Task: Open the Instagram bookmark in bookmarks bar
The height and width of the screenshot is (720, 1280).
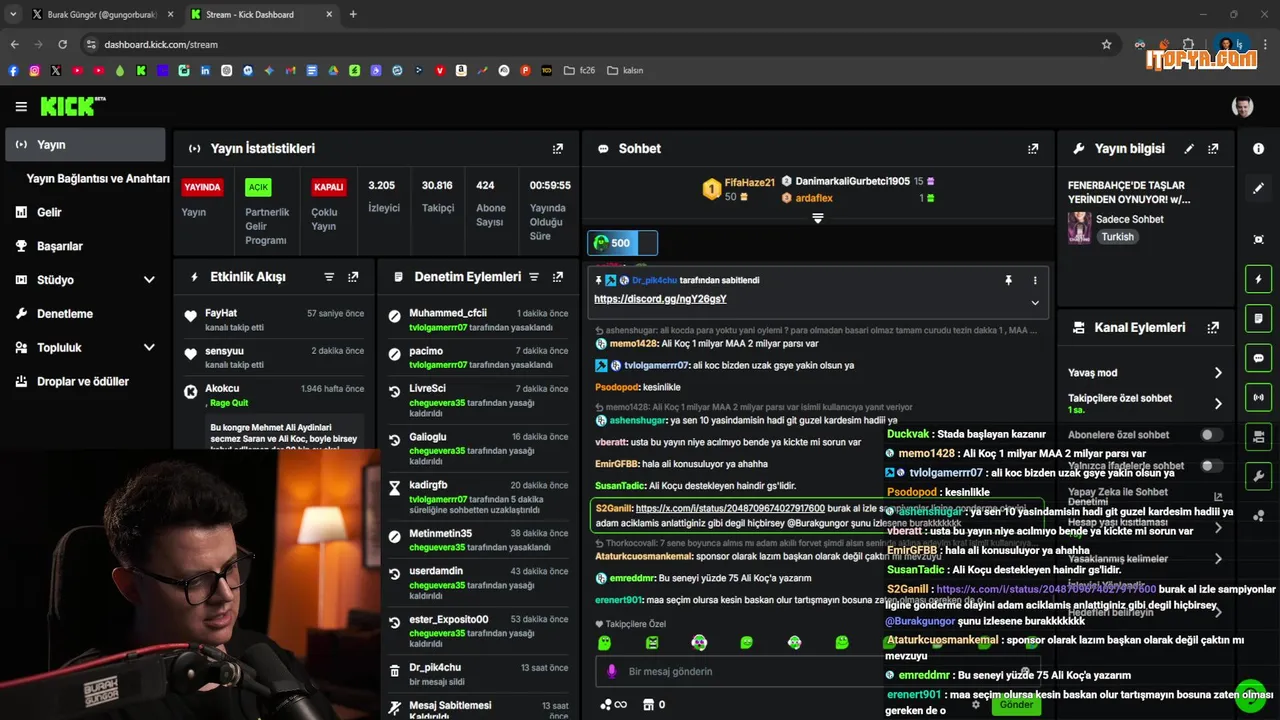Action: [x=34, y=70]
